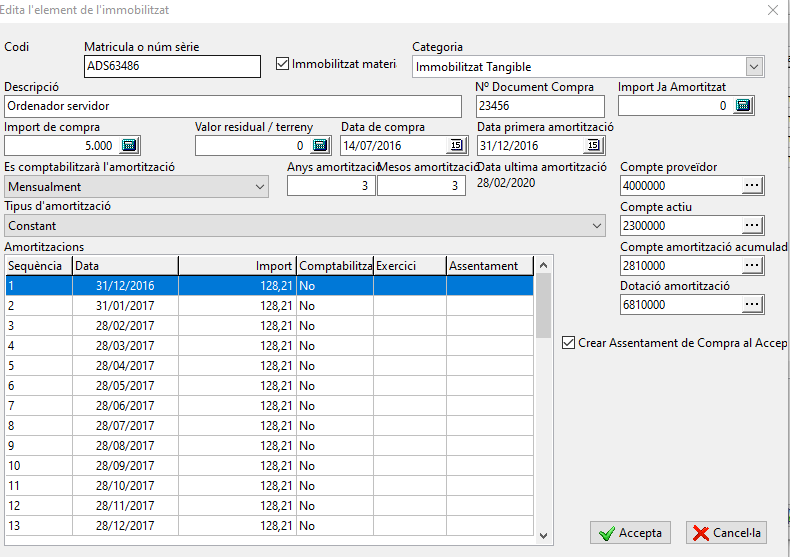Browse accounts for Dotació amortització
Viewport: 790px width, 557px height.
(752, 305)
